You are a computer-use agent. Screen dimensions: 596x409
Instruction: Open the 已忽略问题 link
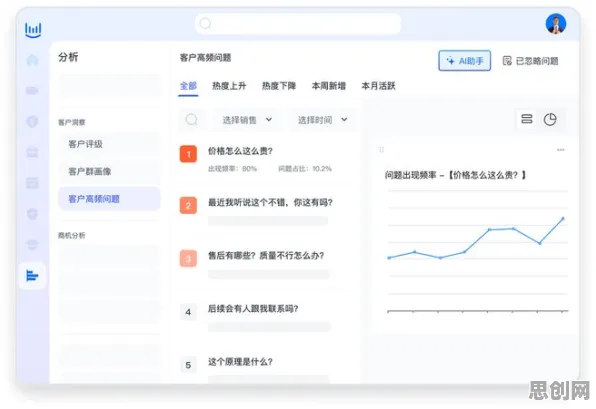click(x=531, y=61)
